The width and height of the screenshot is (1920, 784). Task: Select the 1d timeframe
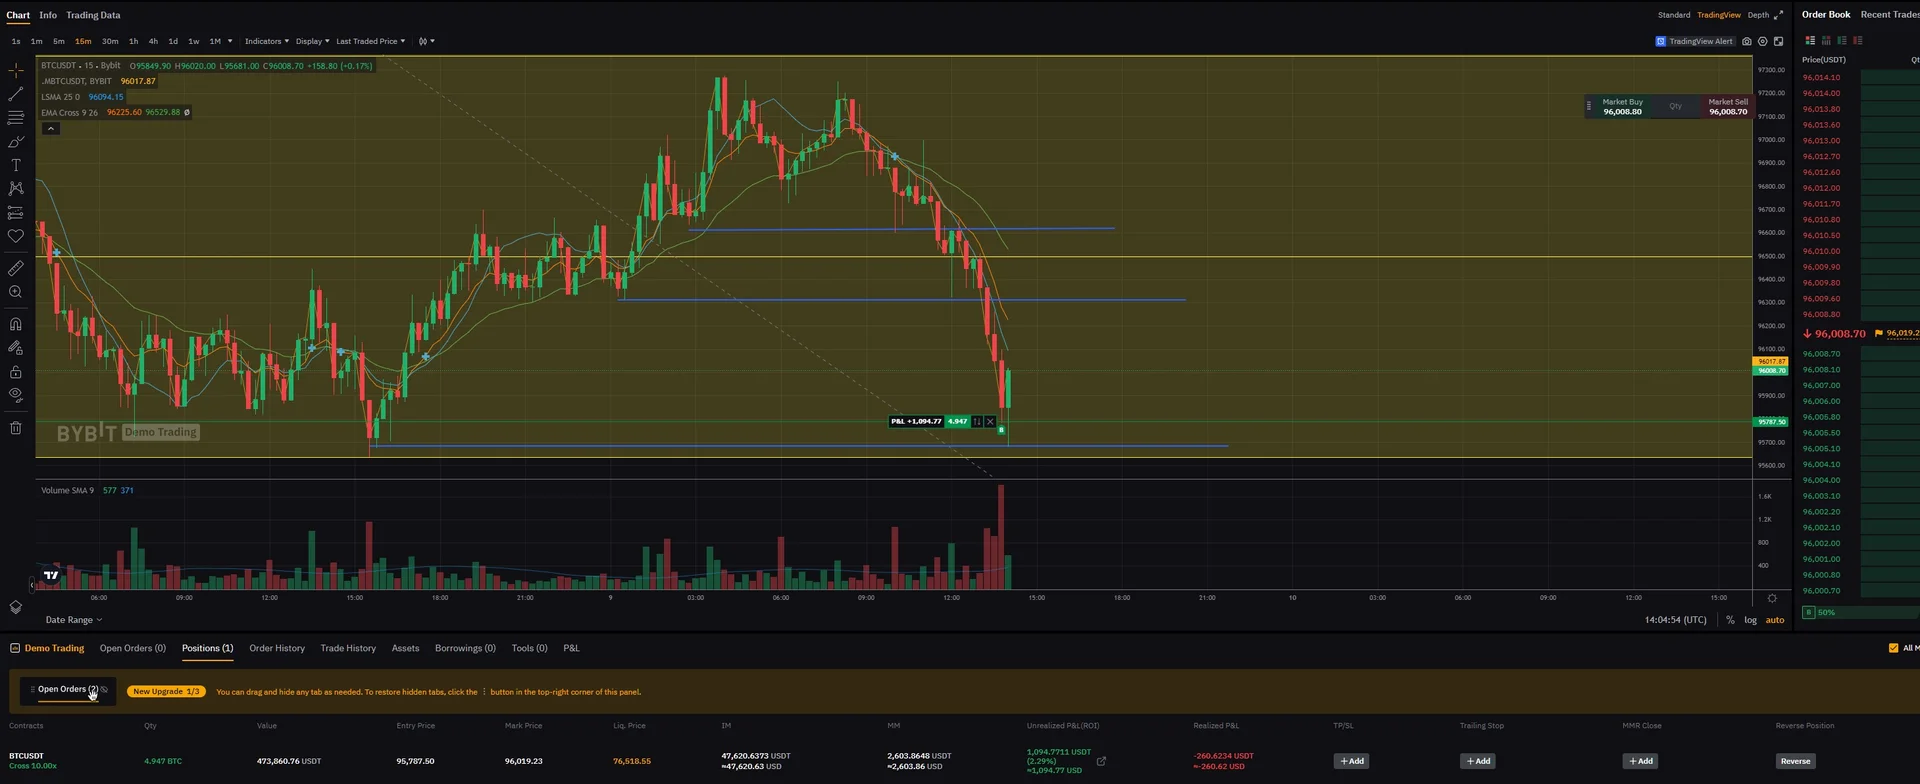point(173,41)
